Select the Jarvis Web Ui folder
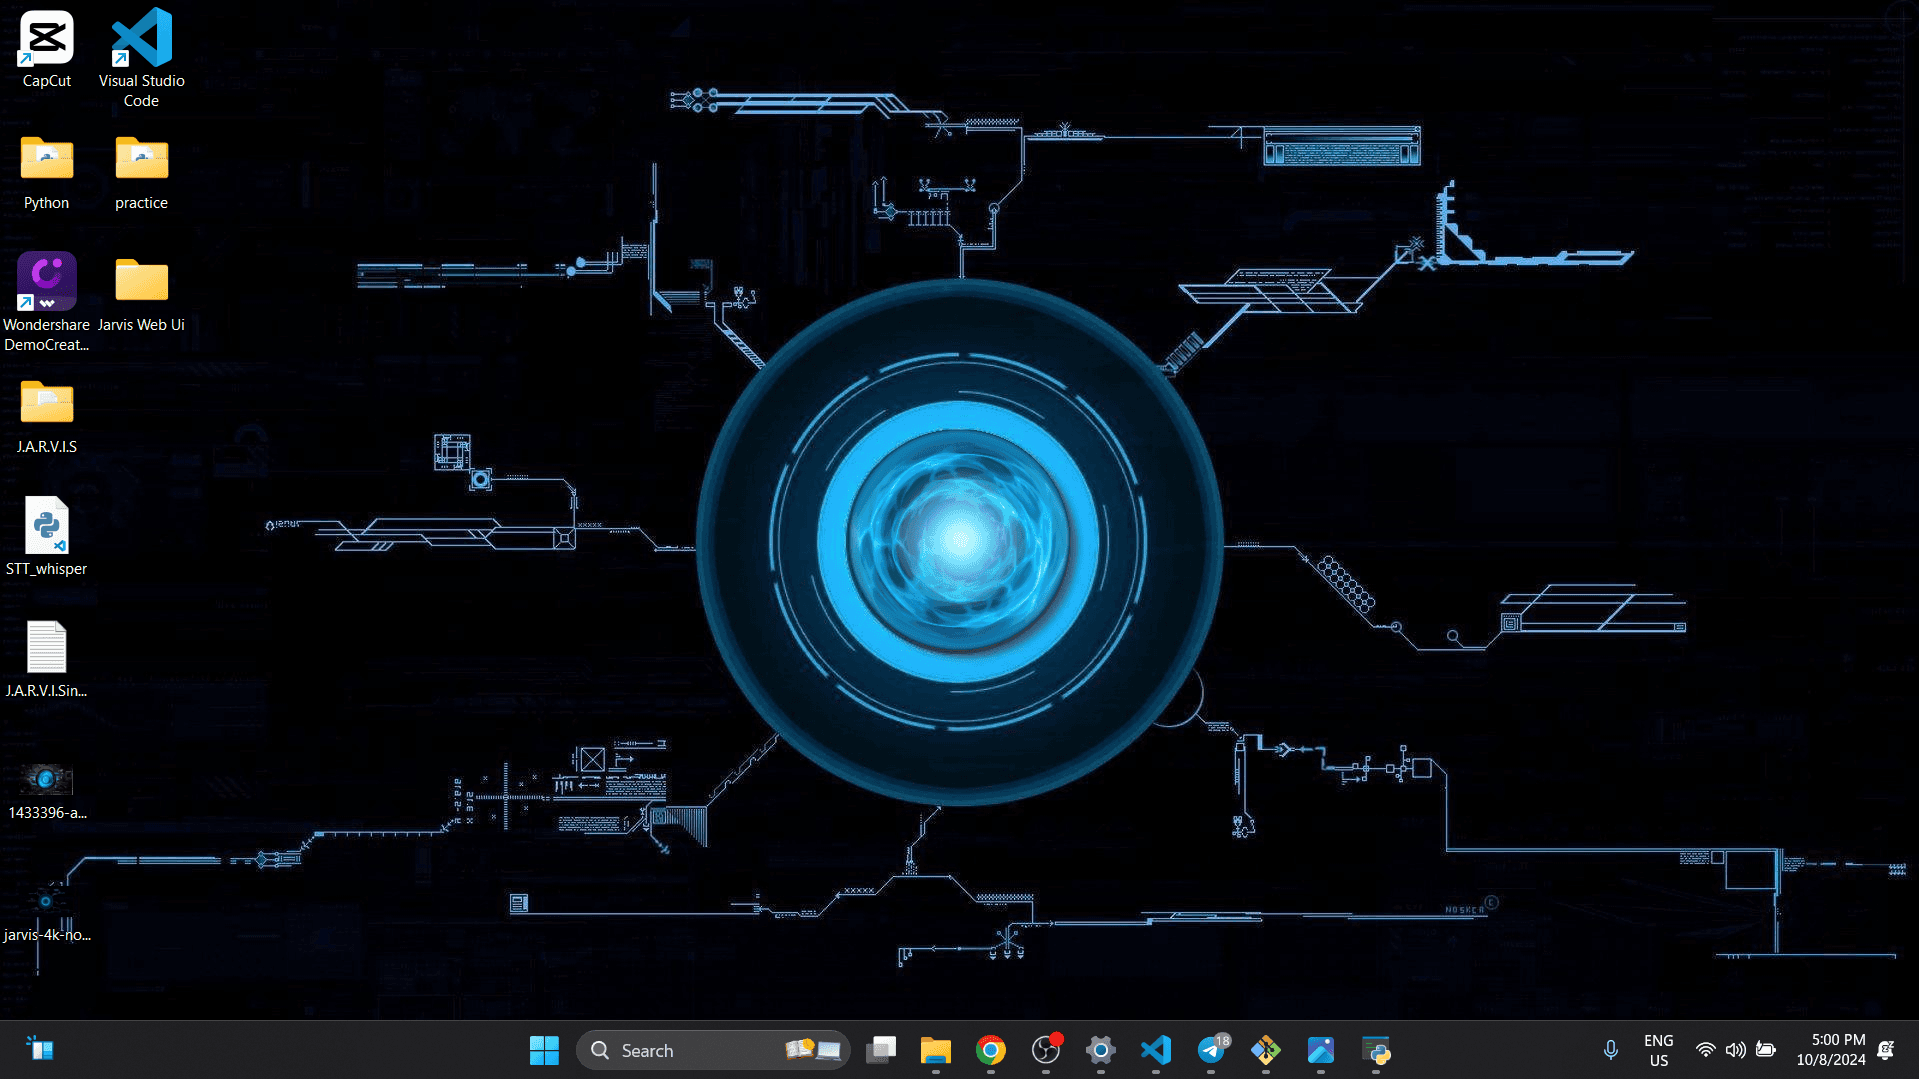The image size is (1919, 1079). point(141,295)
